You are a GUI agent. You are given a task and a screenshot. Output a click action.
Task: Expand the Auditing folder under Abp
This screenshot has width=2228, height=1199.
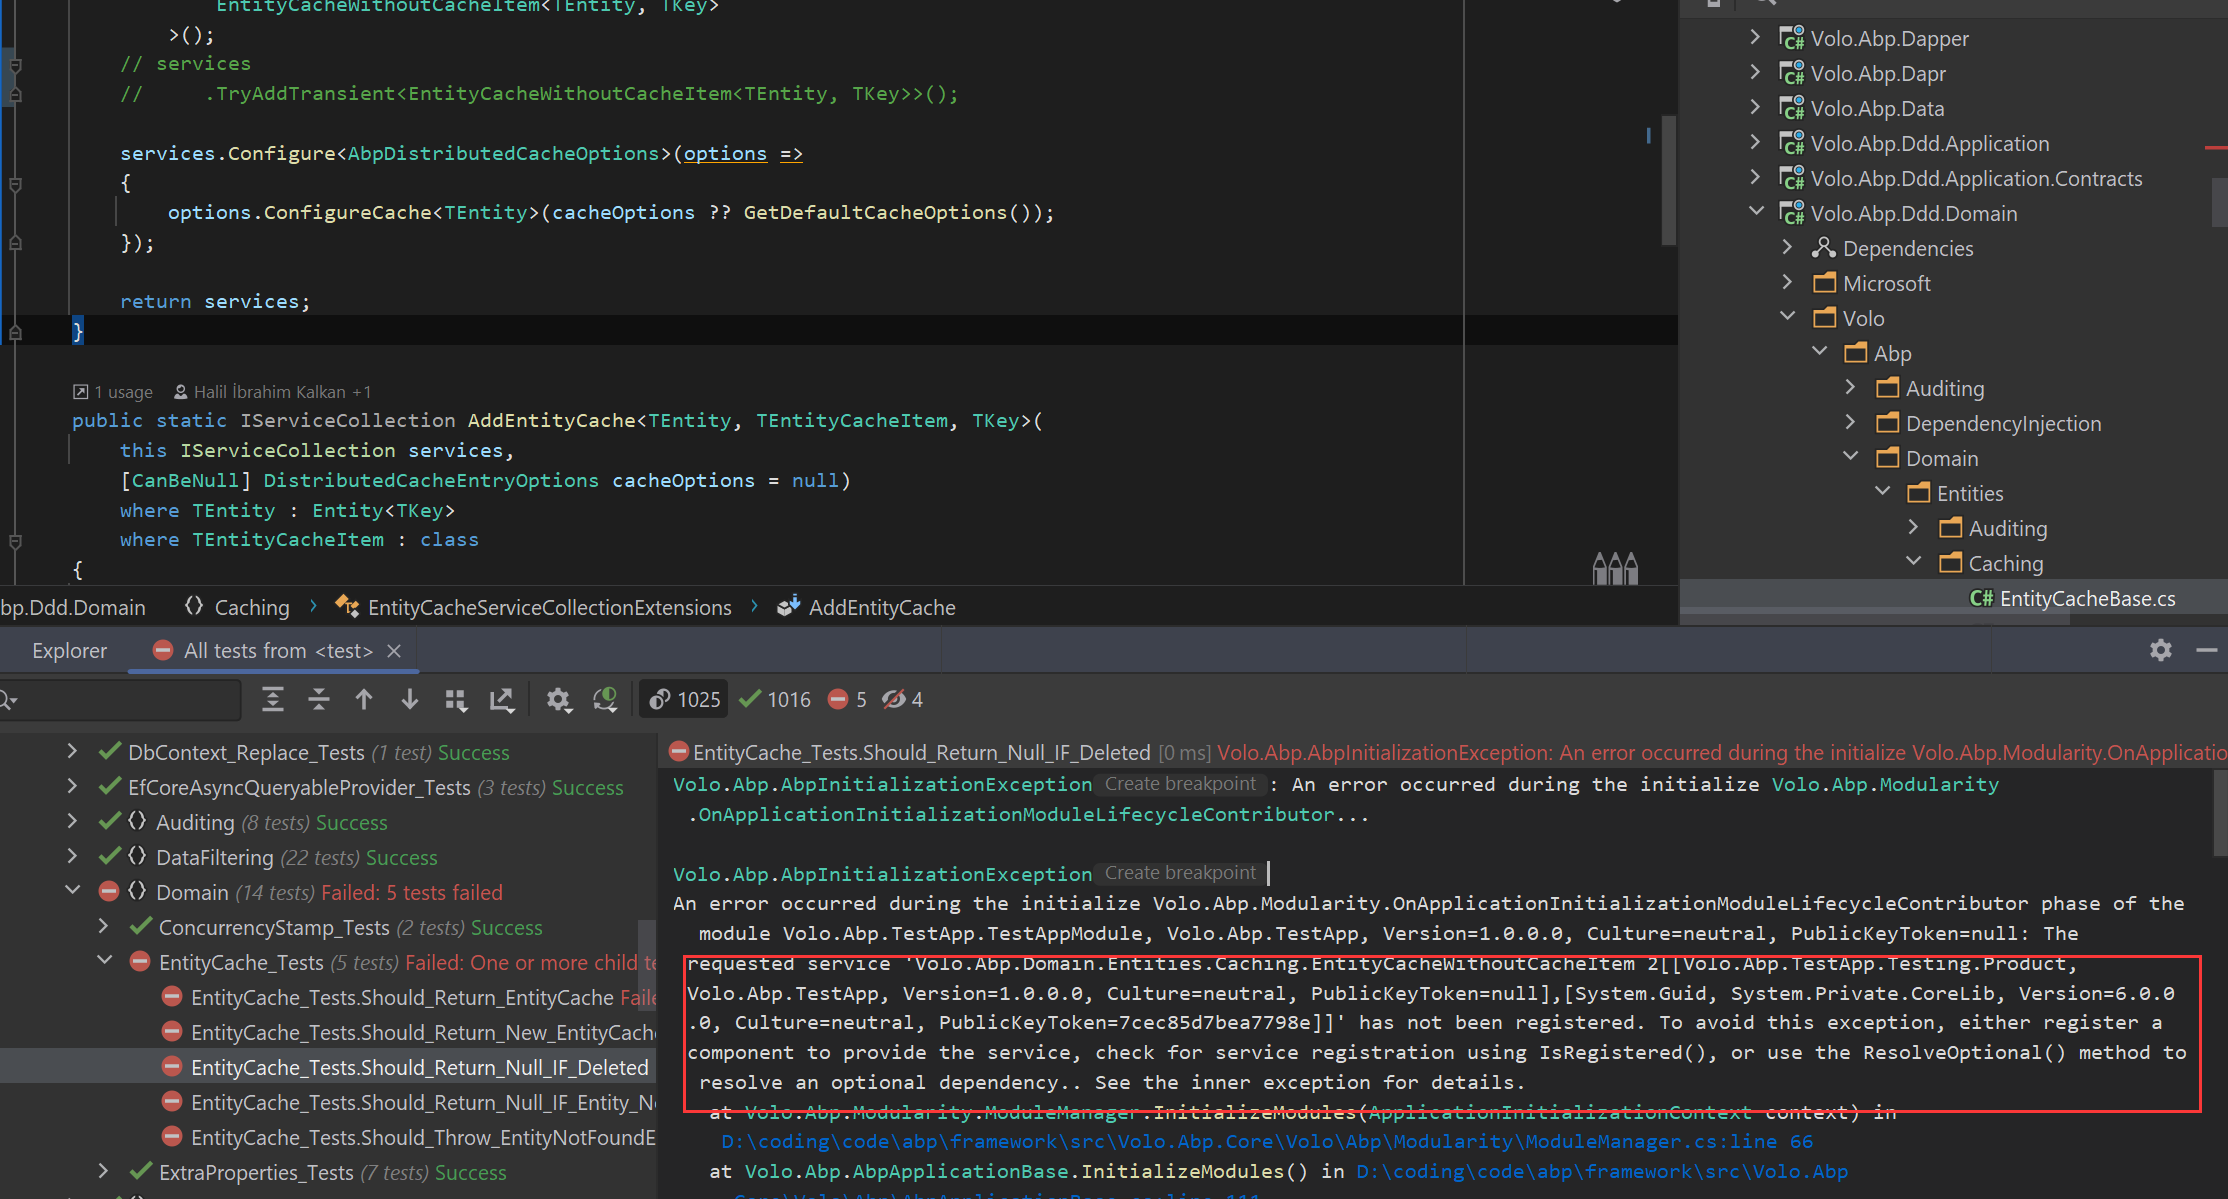click(x=1850, y=388)
